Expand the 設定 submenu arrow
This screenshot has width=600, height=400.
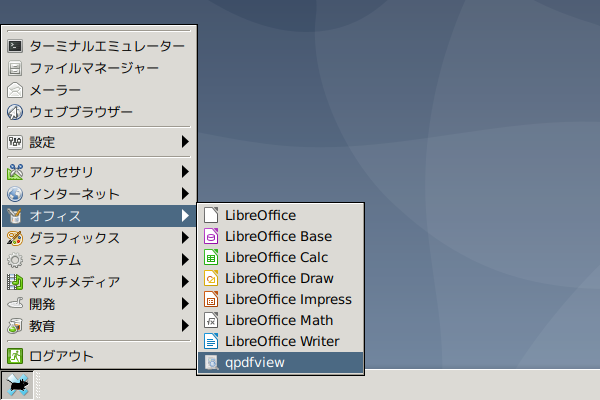(185, 142)
